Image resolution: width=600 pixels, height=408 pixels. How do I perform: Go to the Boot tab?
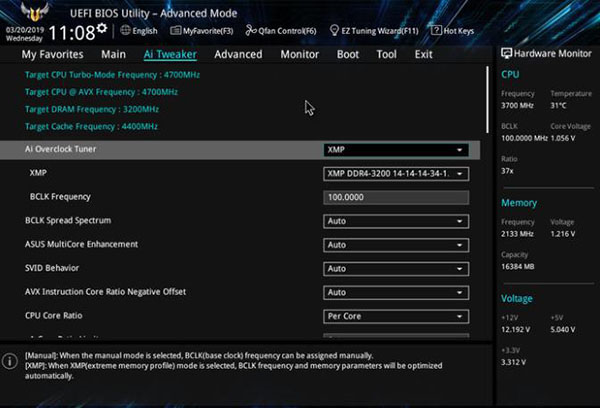(x=348, y=54)
